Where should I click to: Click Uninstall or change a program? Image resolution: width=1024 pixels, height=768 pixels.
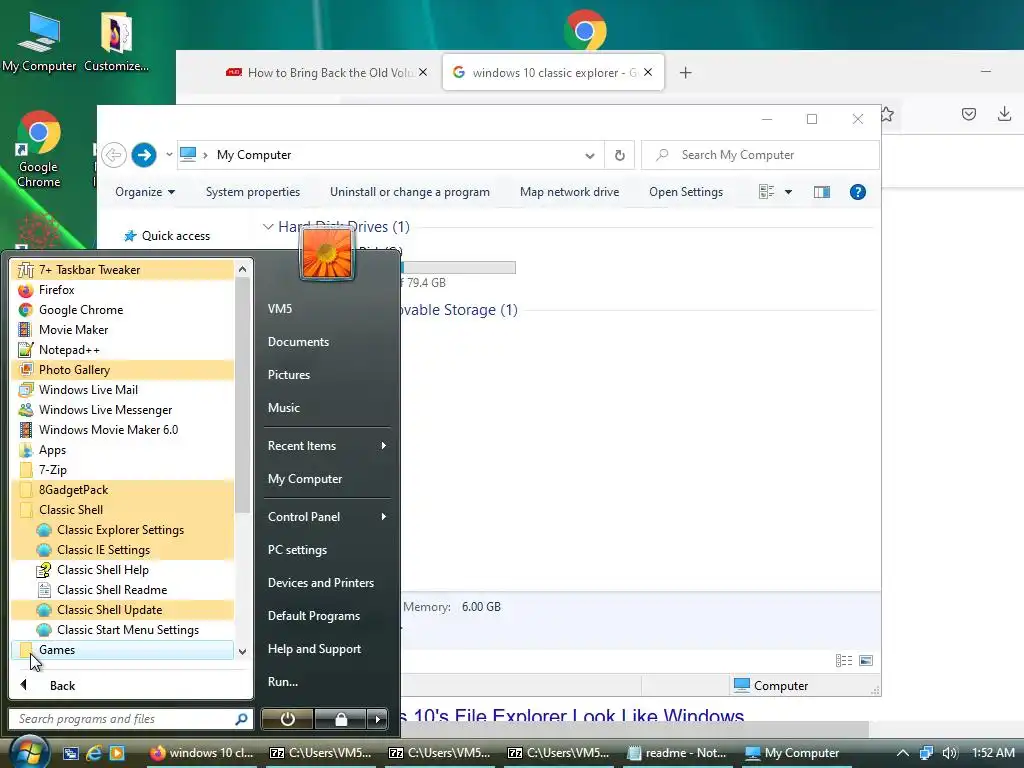409,192
